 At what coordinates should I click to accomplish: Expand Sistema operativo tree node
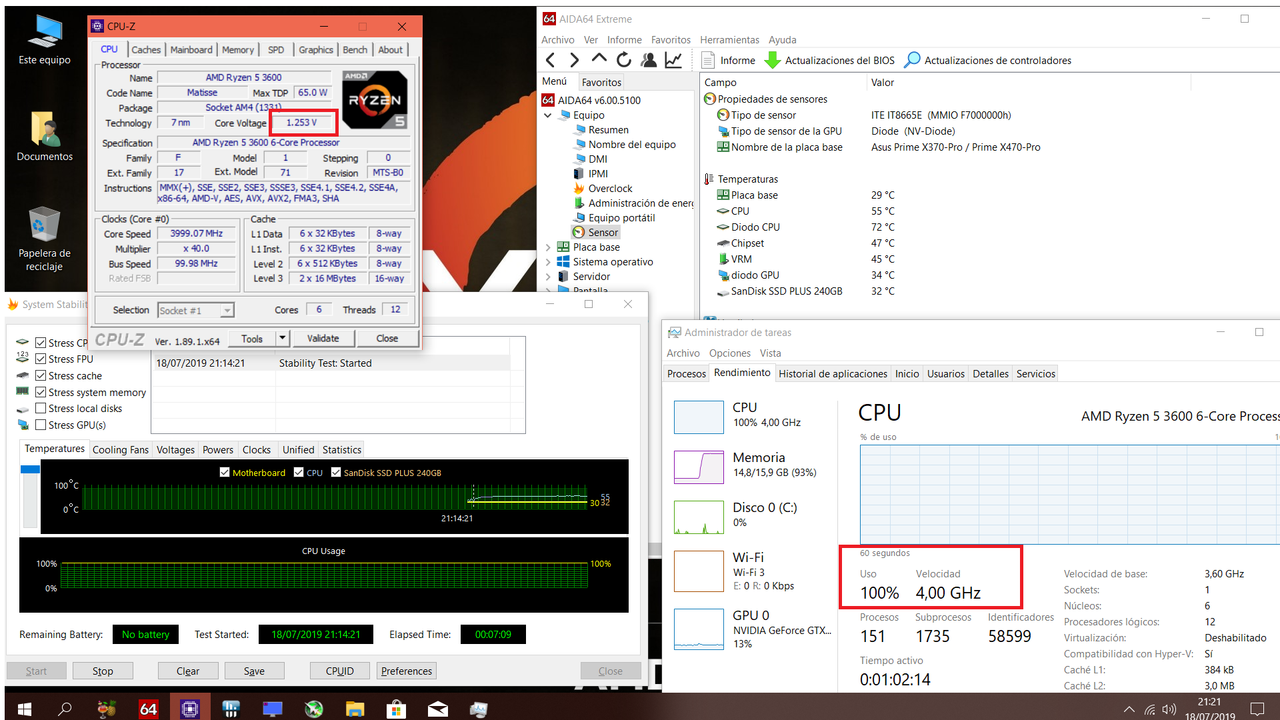click(x=548, y=262)
